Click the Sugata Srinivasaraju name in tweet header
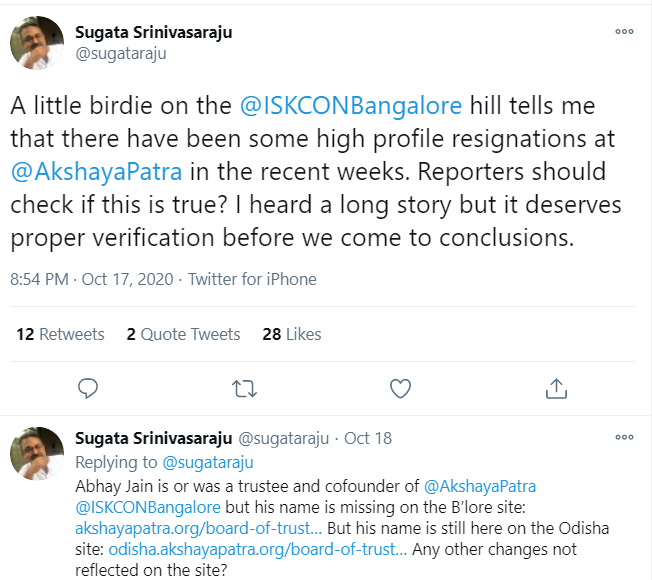Screen dimensions: 652x580 [154, 31]
